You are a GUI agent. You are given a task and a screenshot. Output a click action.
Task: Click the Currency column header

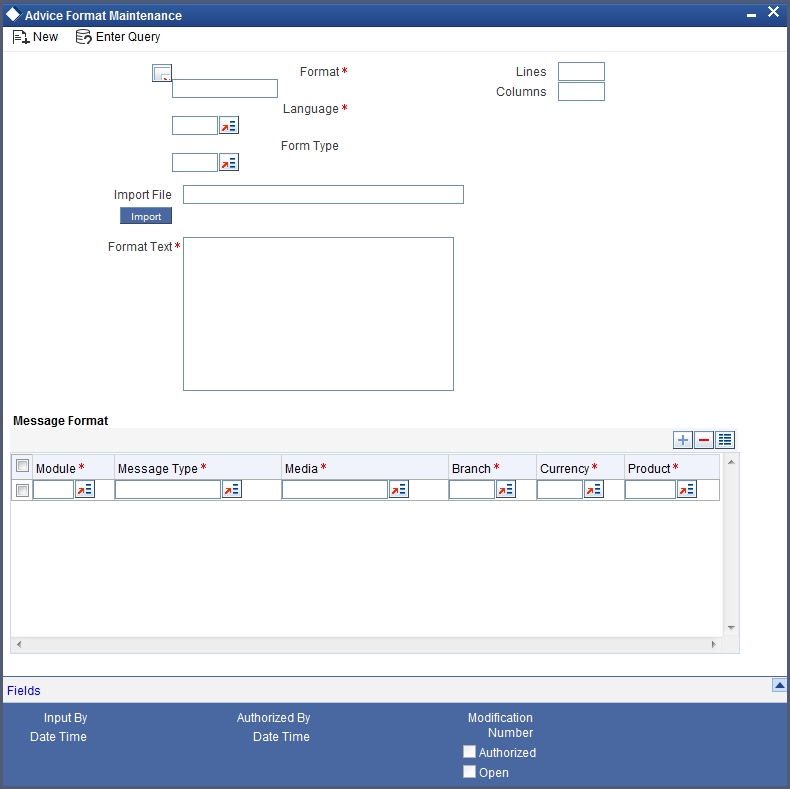pyautogui.click(x=580, y=468)
